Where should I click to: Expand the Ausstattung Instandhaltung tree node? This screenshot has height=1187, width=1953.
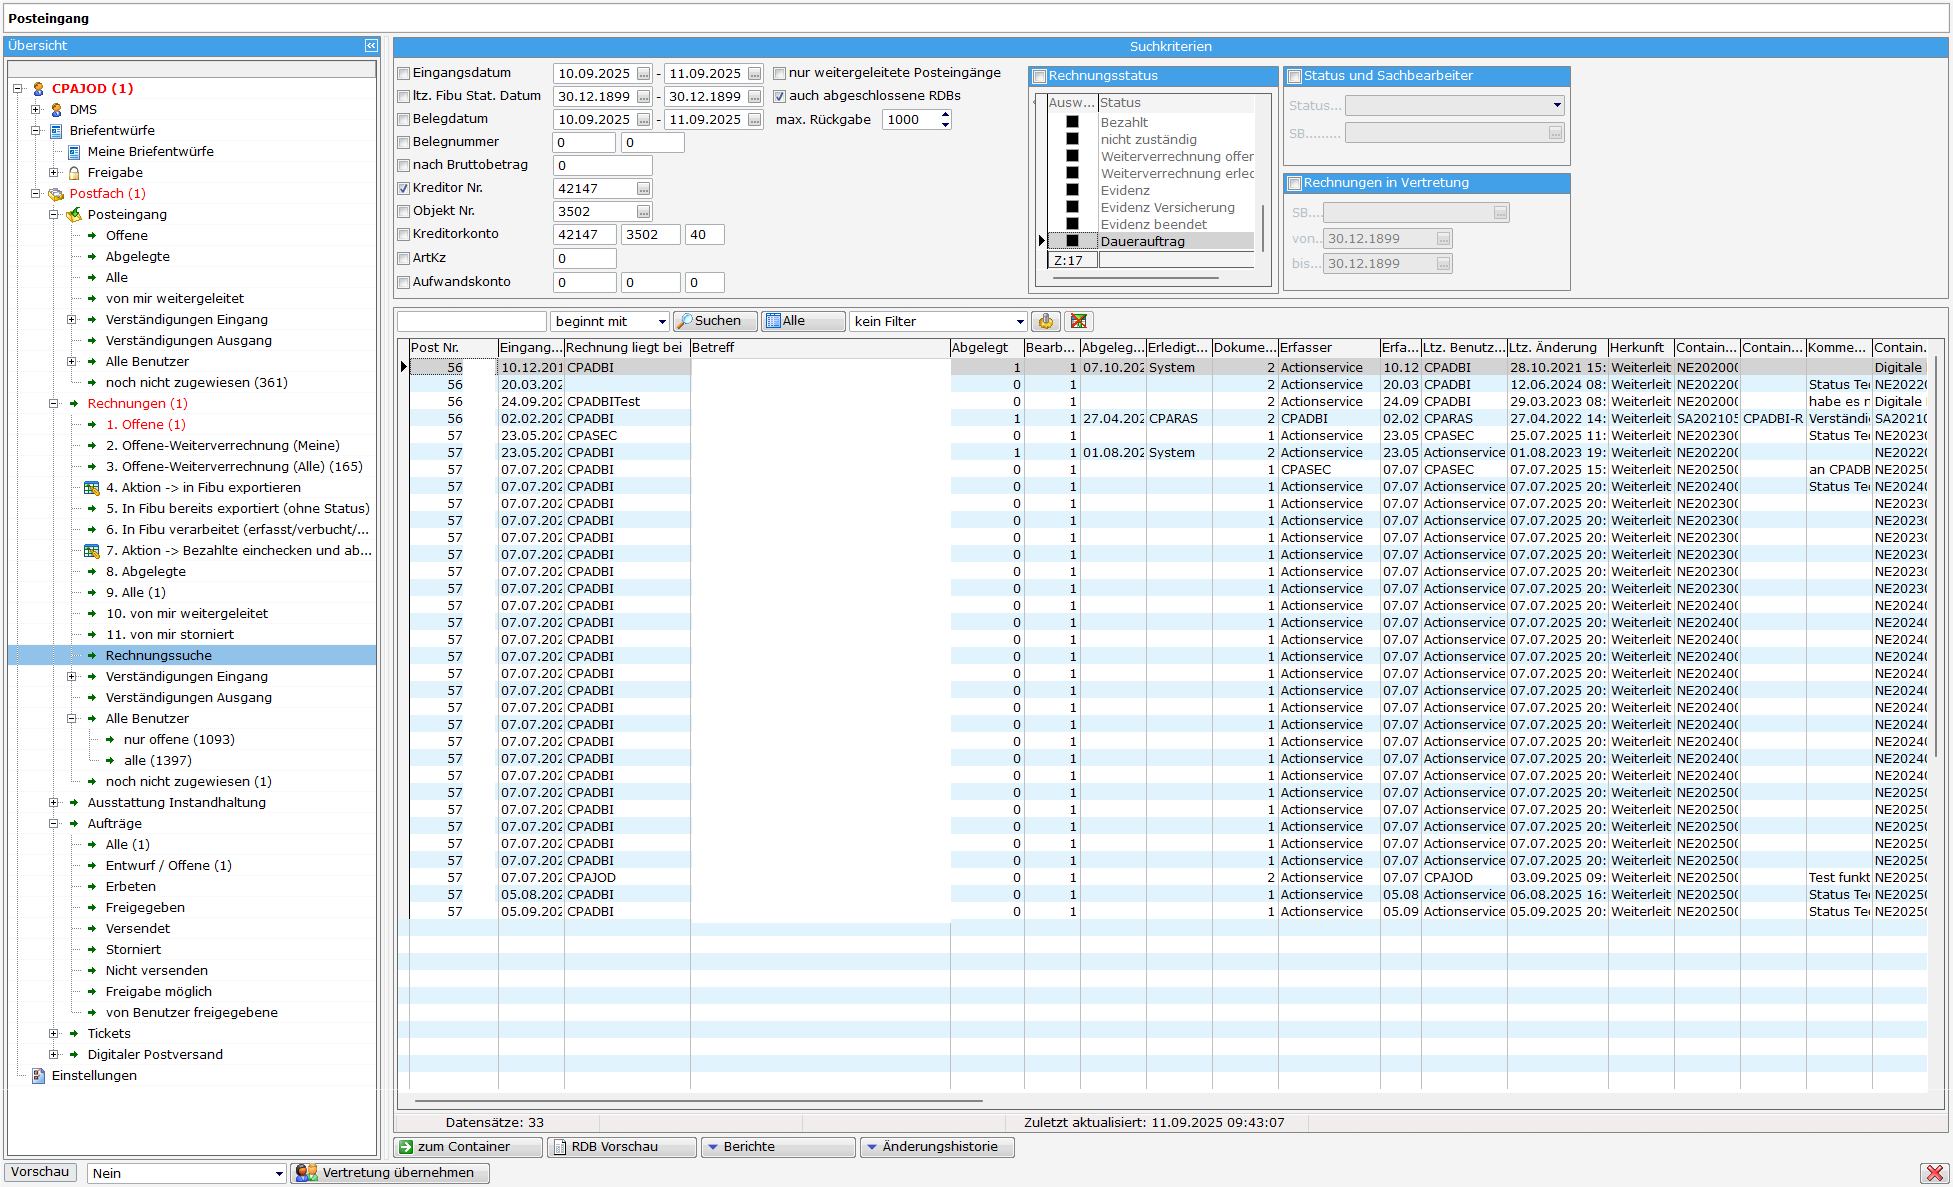click(x=54, y=803)
